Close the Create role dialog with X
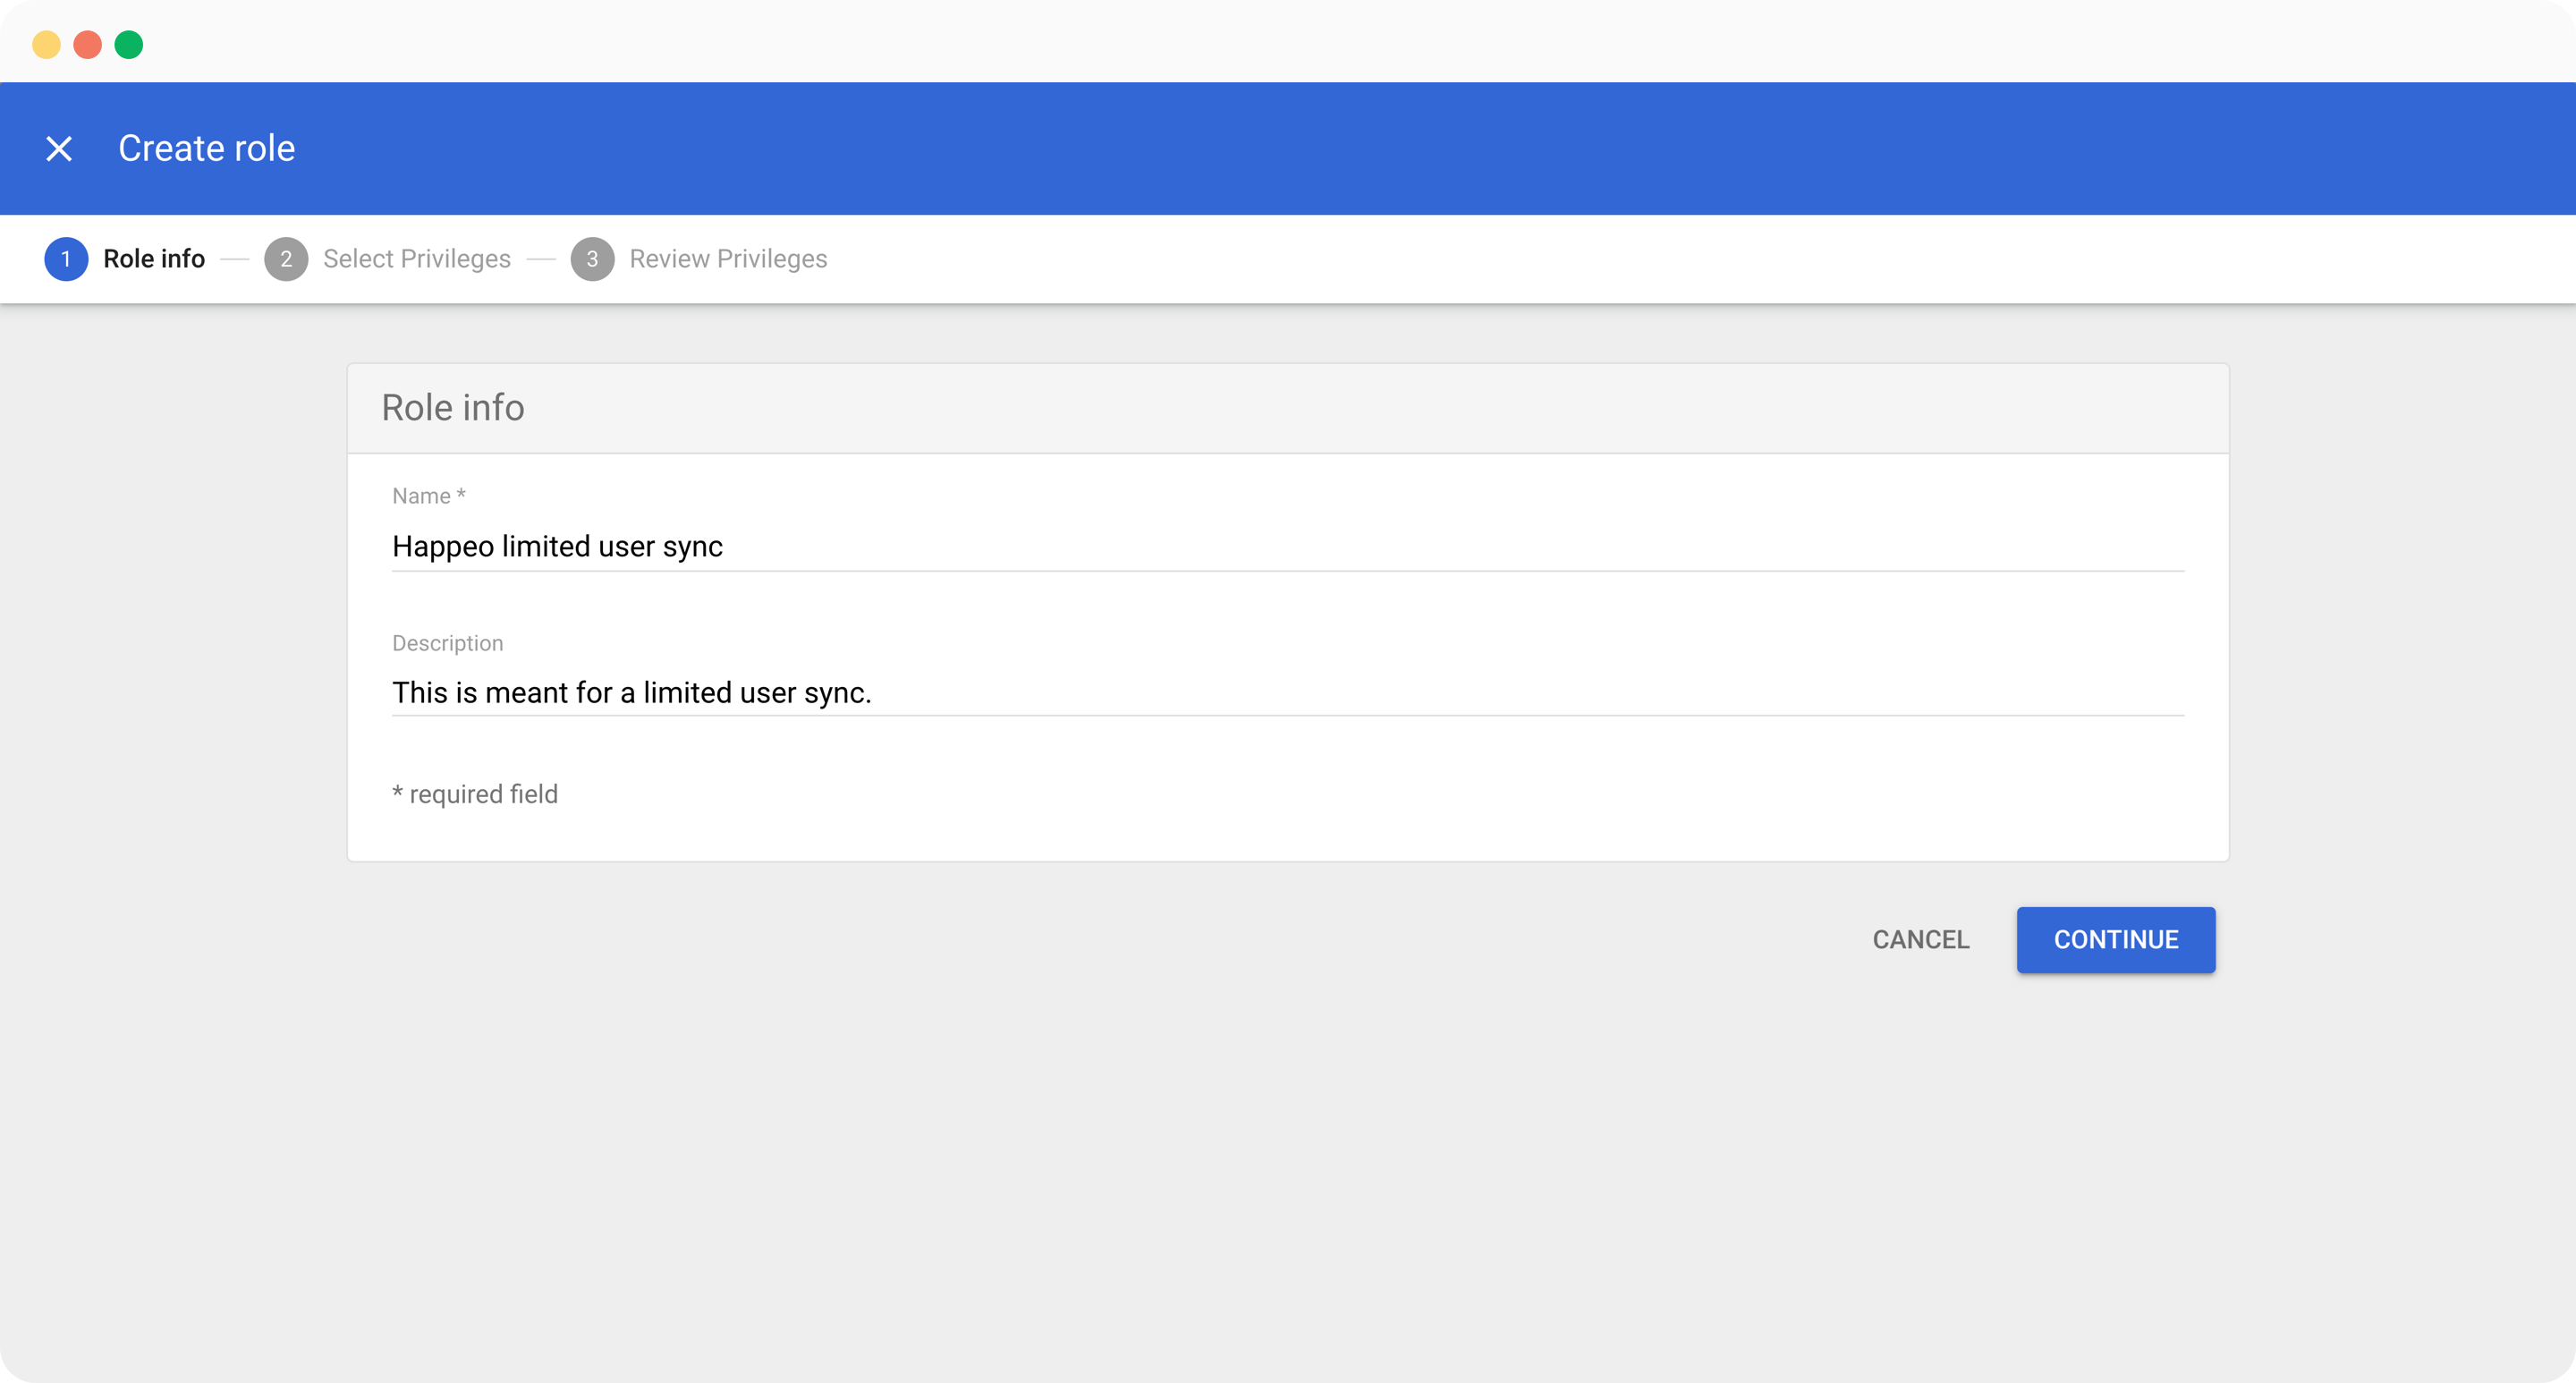This screenshot has width=2576, height=1383. pyautogui.click(x=59, y=149)
